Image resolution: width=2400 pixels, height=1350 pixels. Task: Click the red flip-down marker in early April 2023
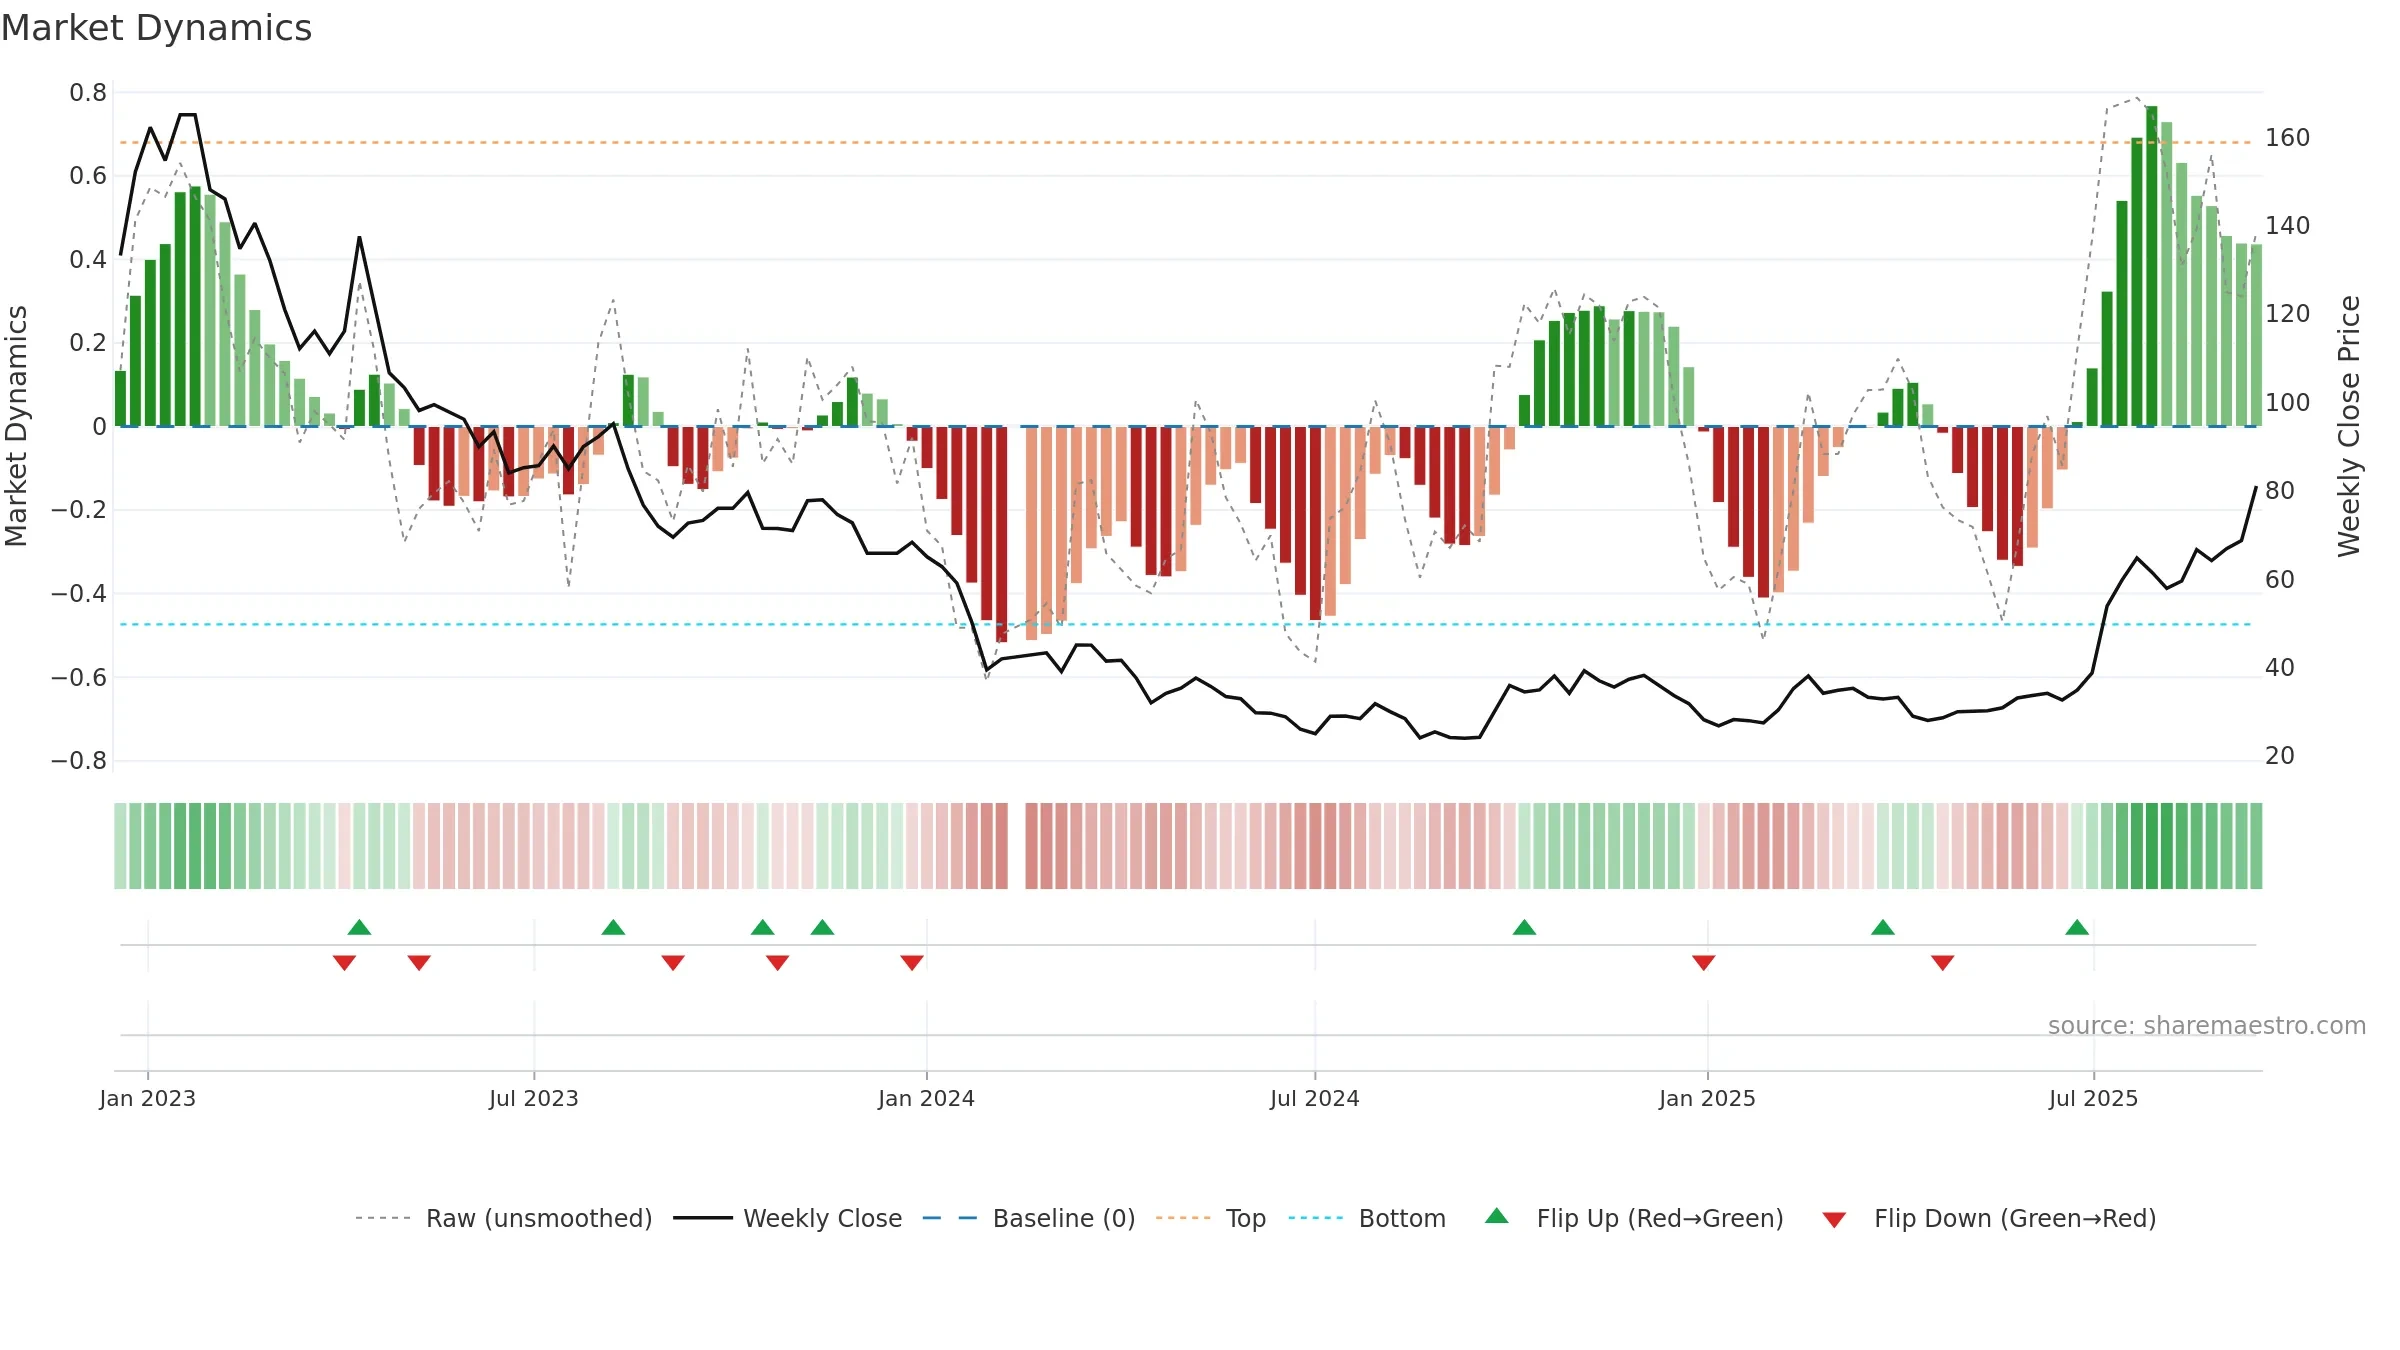click(x=344, y=962)
